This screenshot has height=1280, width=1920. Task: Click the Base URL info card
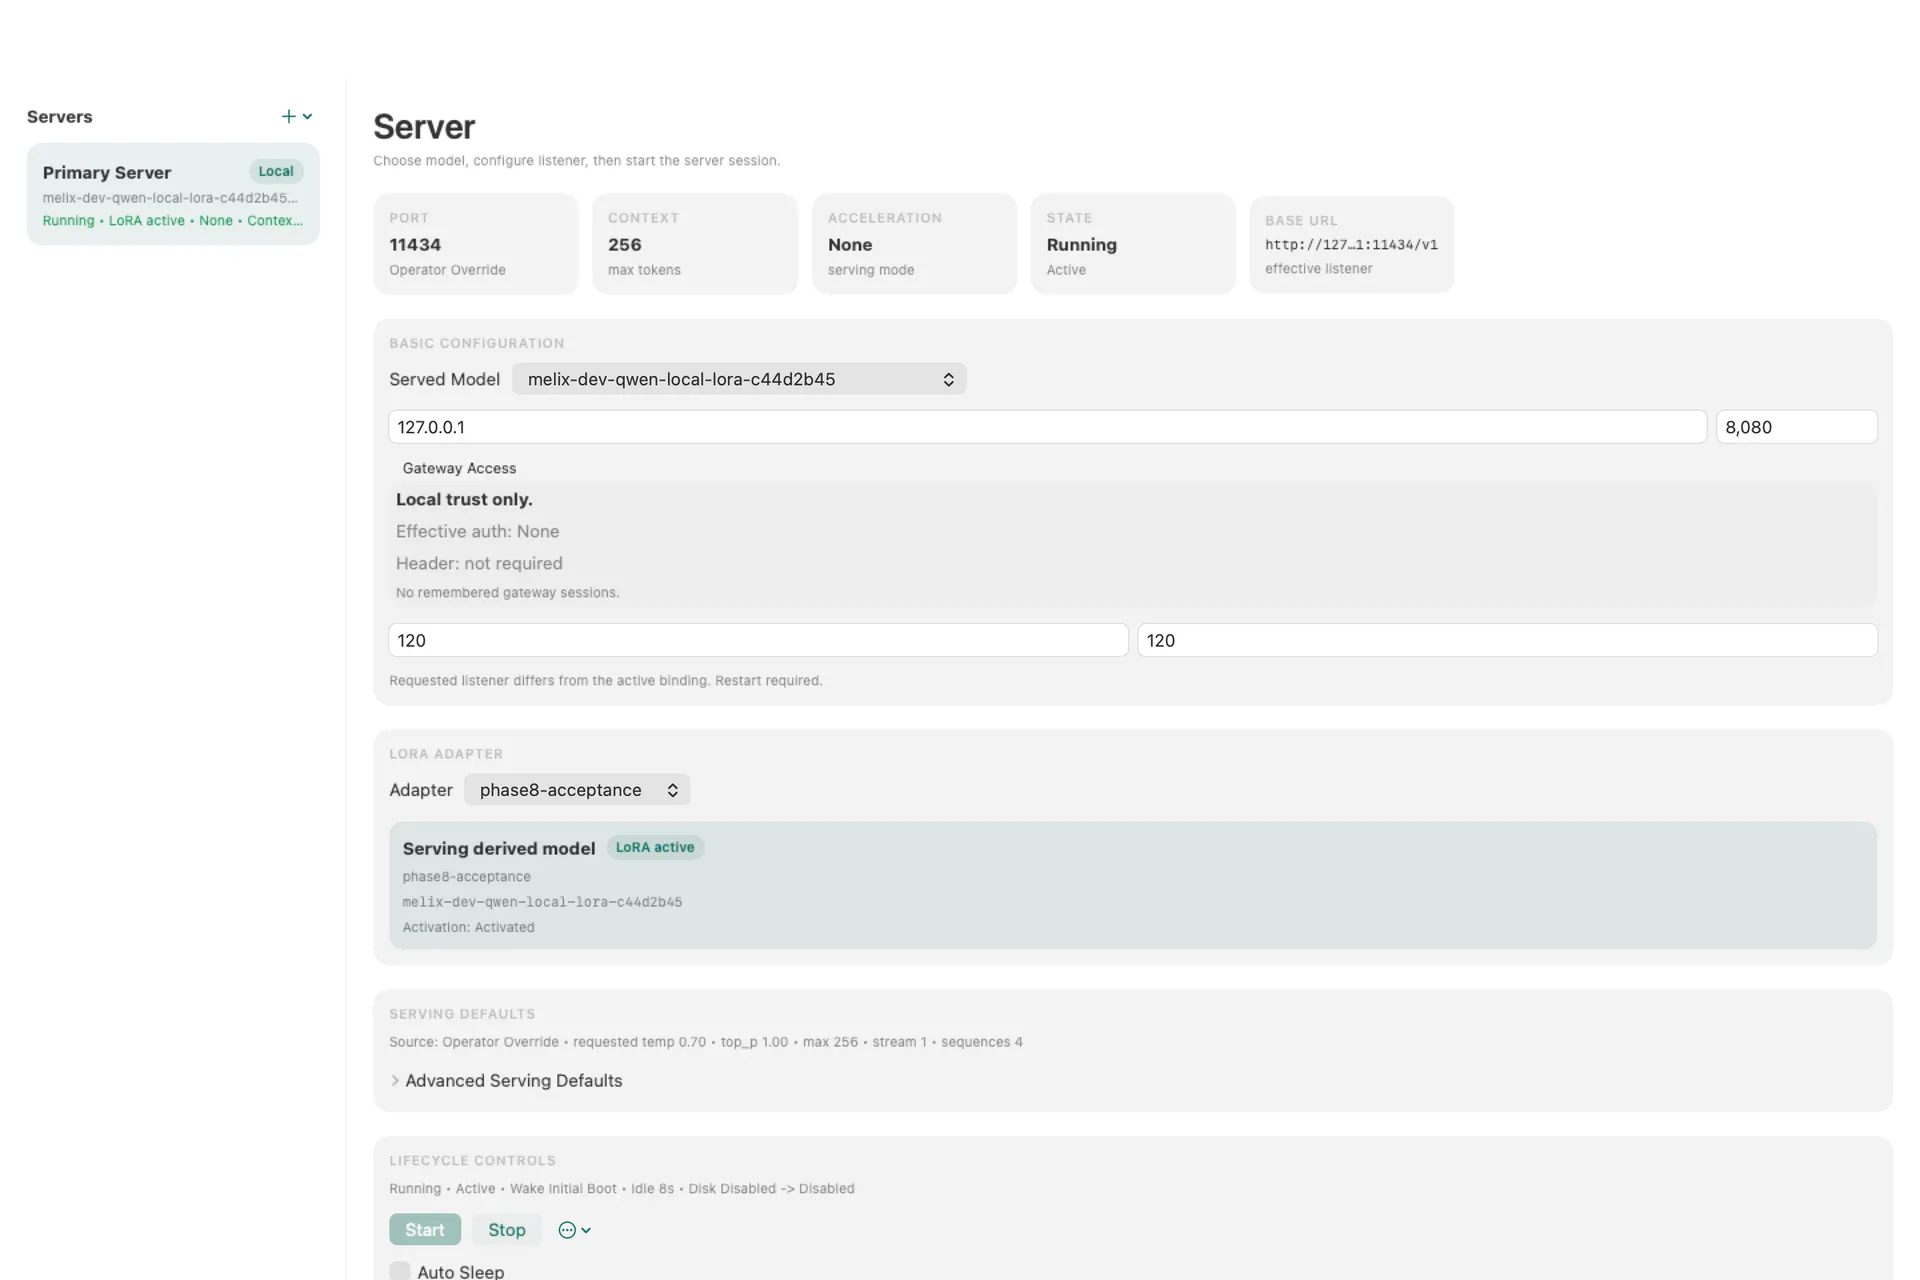[1351, 244]
